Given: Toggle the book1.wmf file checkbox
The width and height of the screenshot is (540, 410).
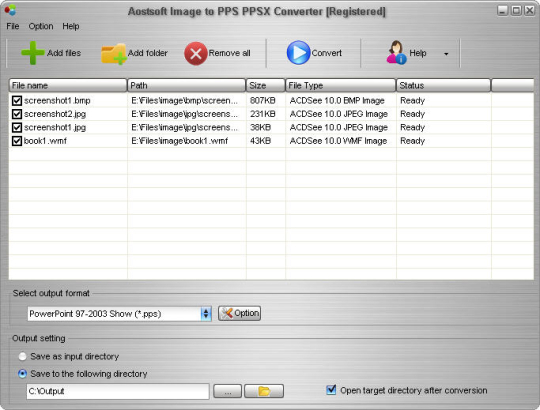Looking at the screenshot, I should (x=17, y=141).
